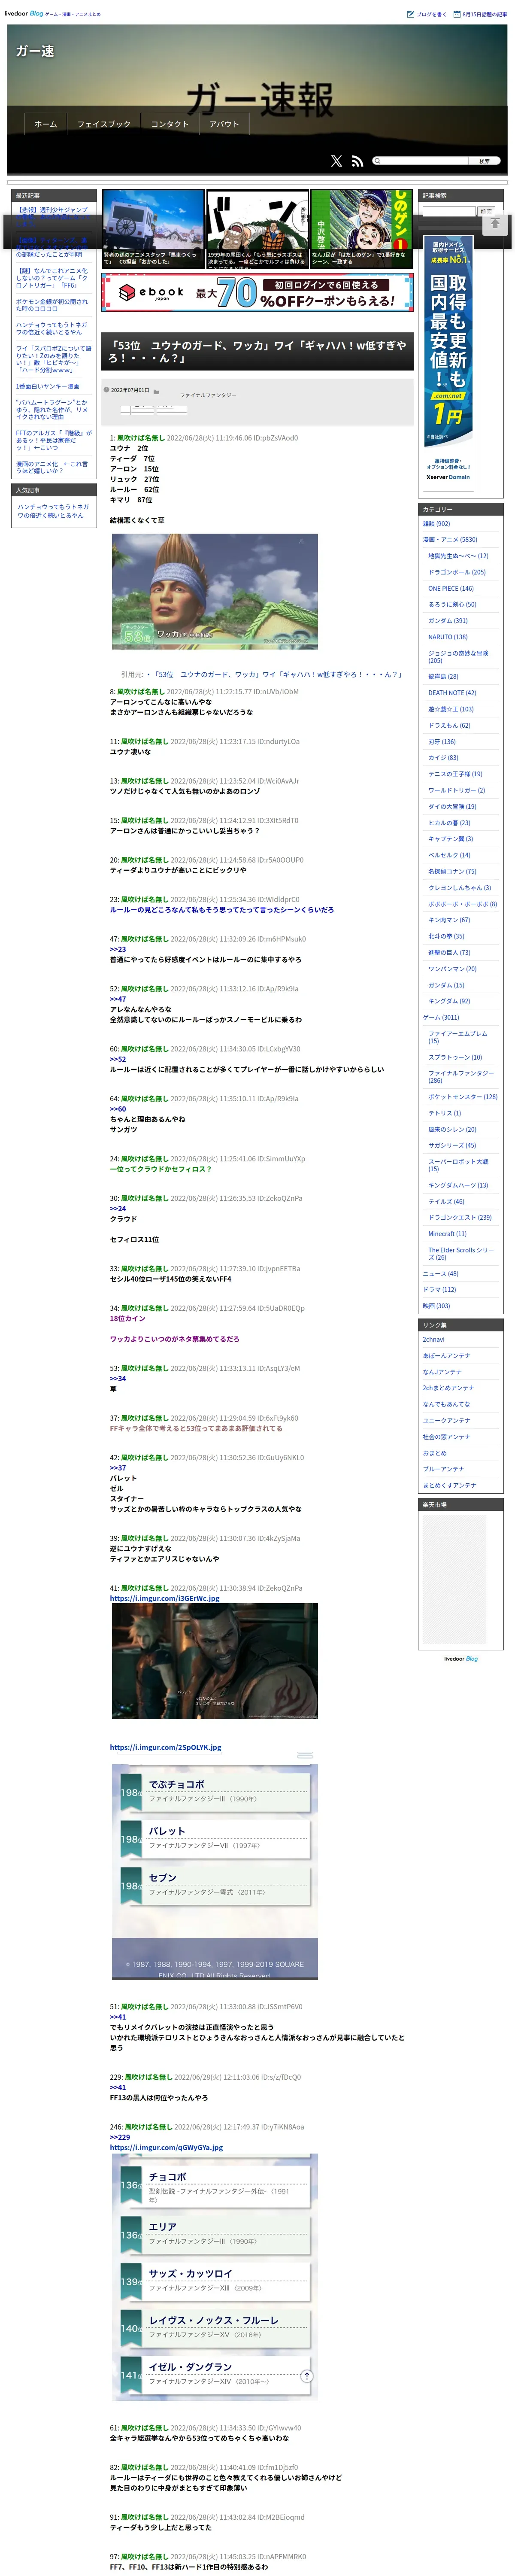The image size is (515, 2576).
Task: Click the livedoor Blog footer logo in sidebar
Action: [461, 1659]
